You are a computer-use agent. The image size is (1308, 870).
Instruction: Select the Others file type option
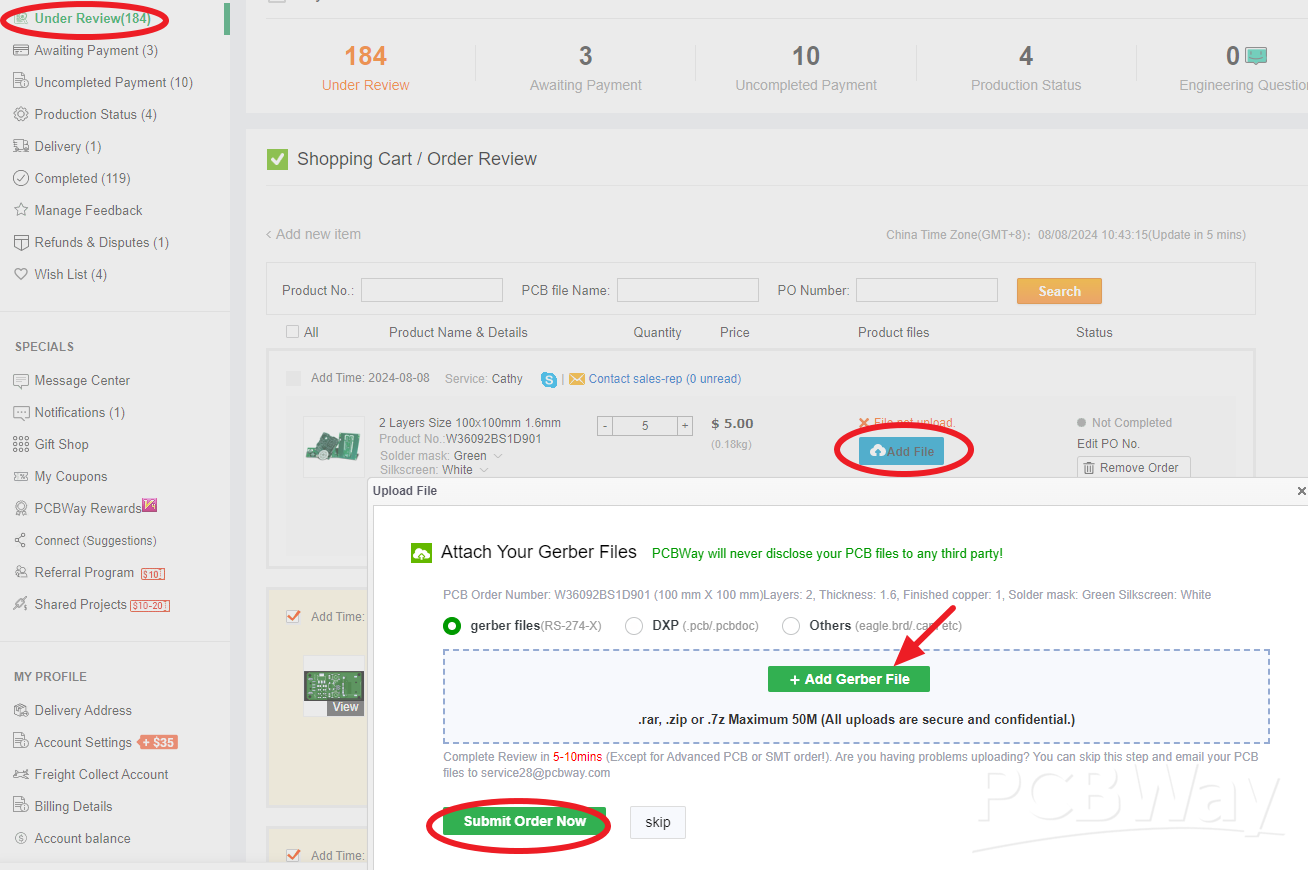tap(791, 626)
